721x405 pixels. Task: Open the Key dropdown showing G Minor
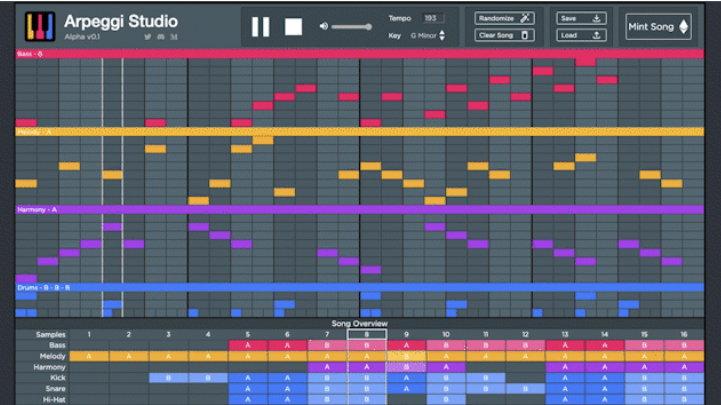(x=428, y=35)
